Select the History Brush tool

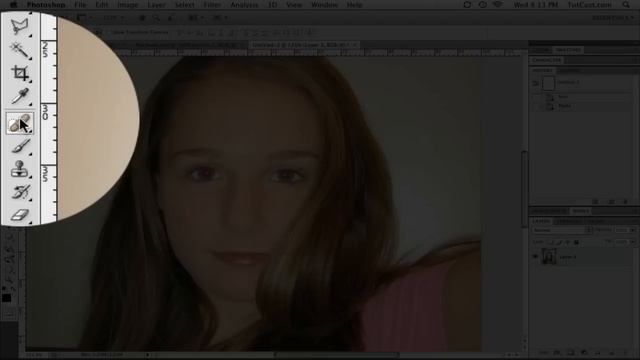(x=20, y=192)
